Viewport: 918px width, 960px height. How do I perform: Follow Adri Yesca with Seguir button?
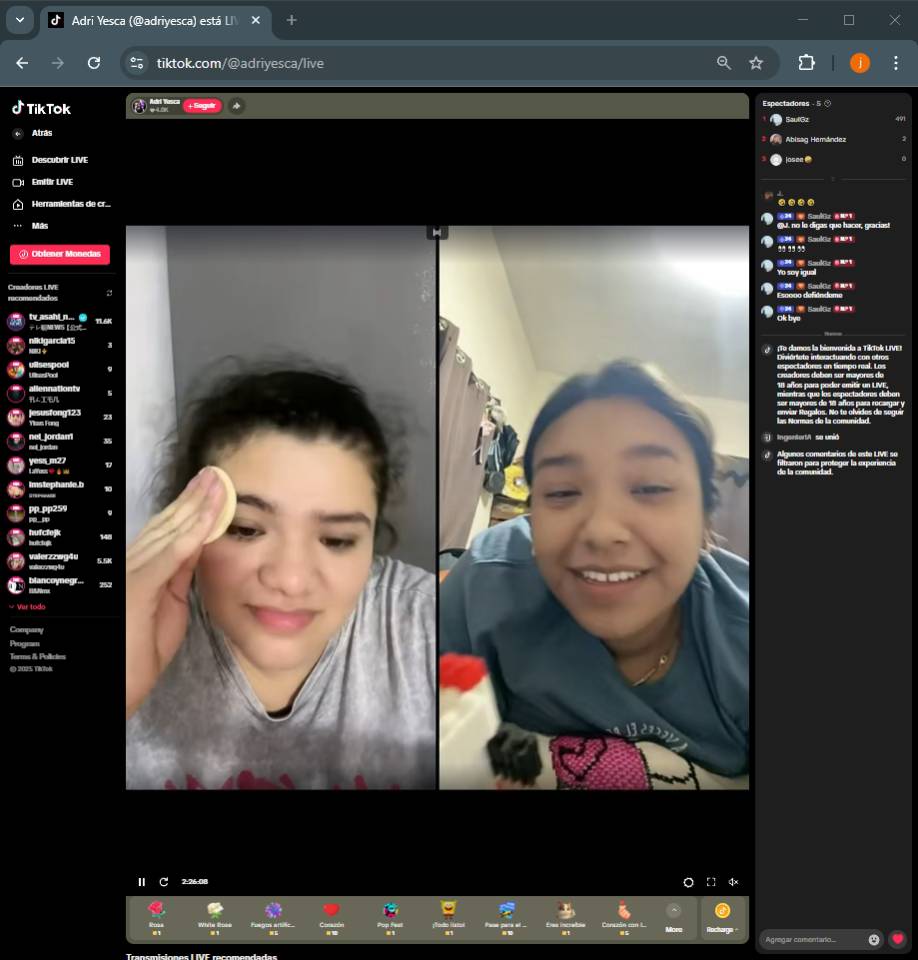[202, 106]
